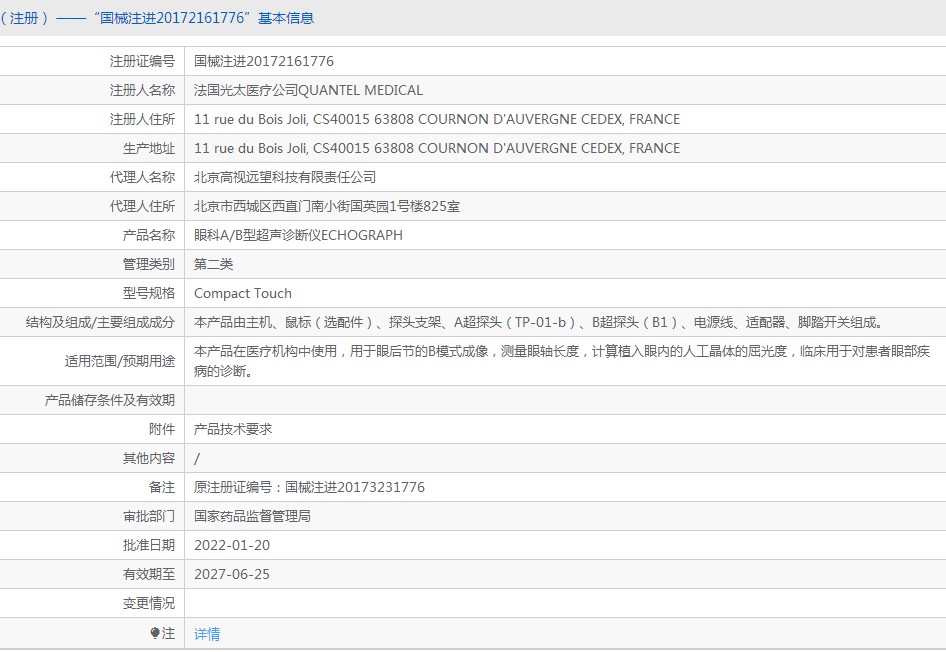946x652 pixels.
Task: Click the bullet icon beside 注 label
Action: [154, 633]
